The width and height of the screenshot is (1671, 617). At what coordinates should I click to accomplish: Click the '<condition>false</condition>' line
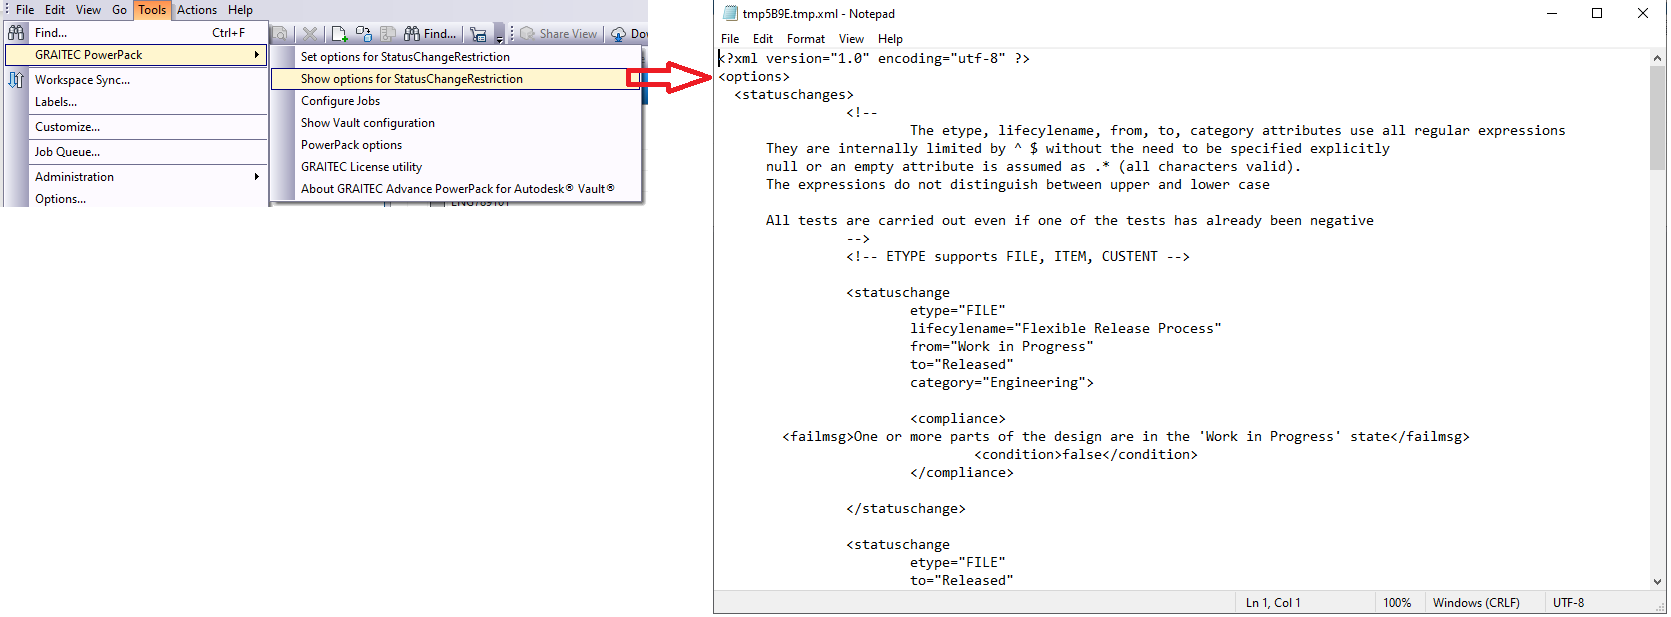[x=1086, y=455]
